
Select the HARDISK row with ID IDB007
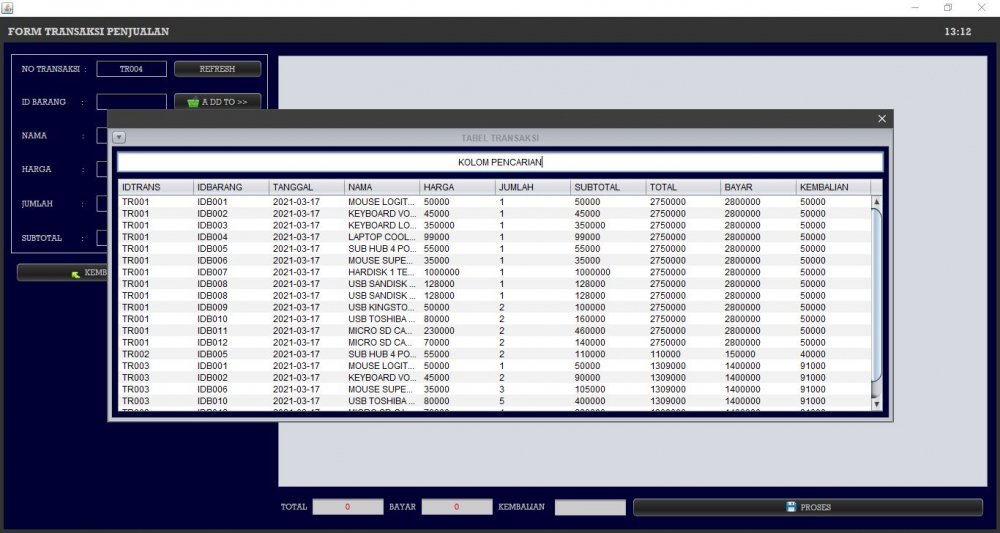[400, 272]
